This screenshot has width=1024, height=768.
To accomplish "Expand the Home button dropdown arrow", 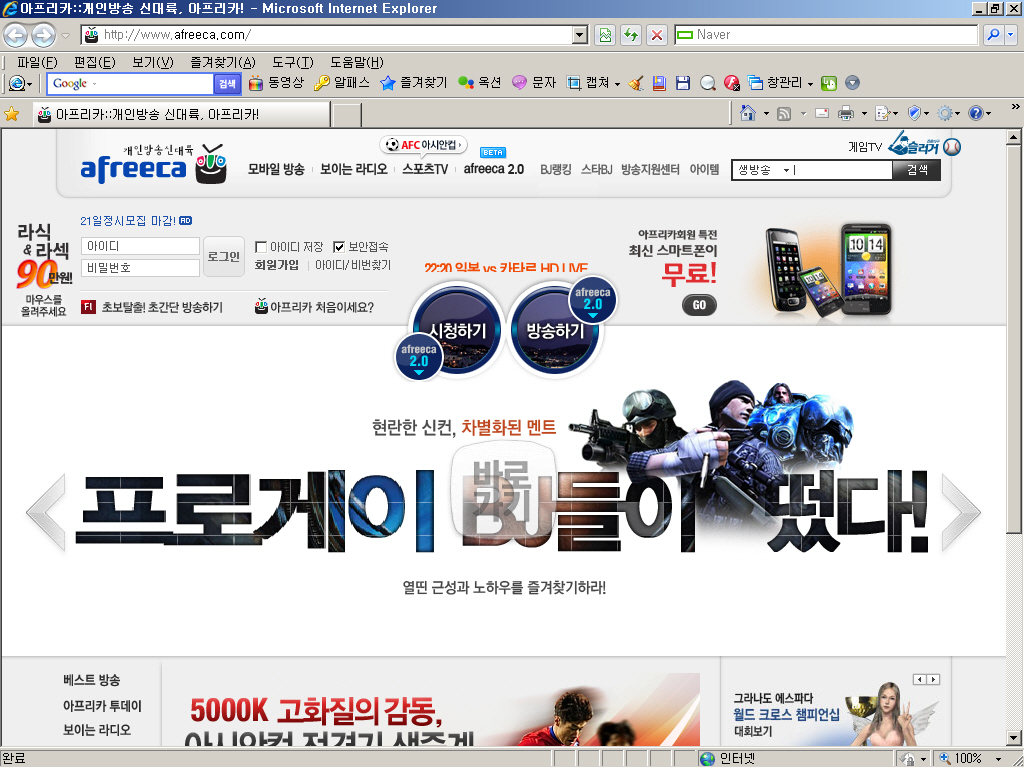I will point(766,114).
